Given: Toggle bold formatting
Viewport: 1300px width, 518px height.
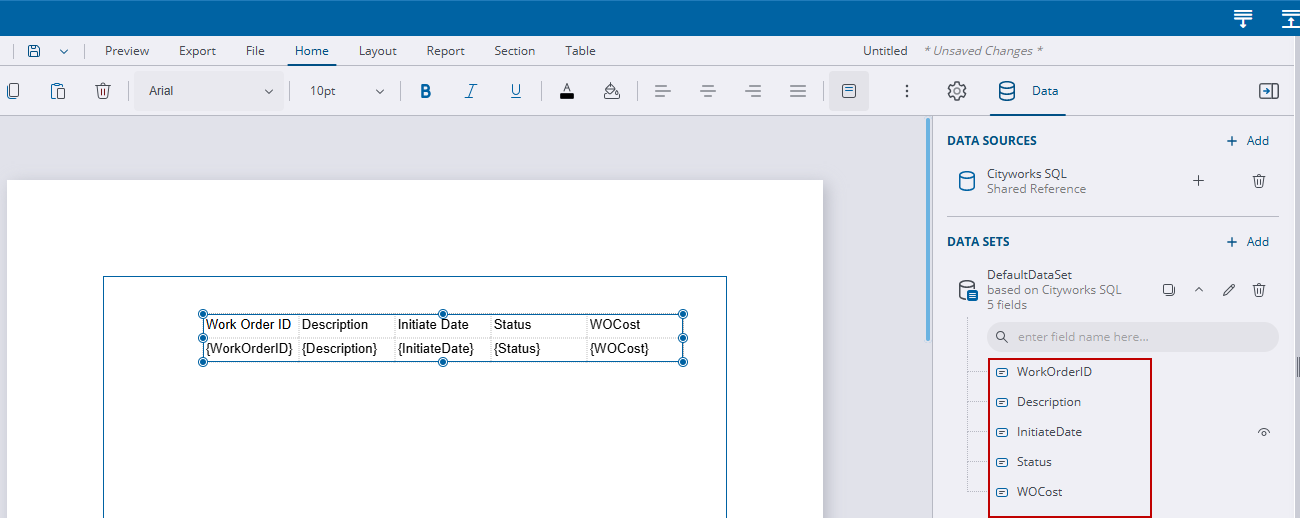Looking at the screenshot, I should tap(425, 91).
